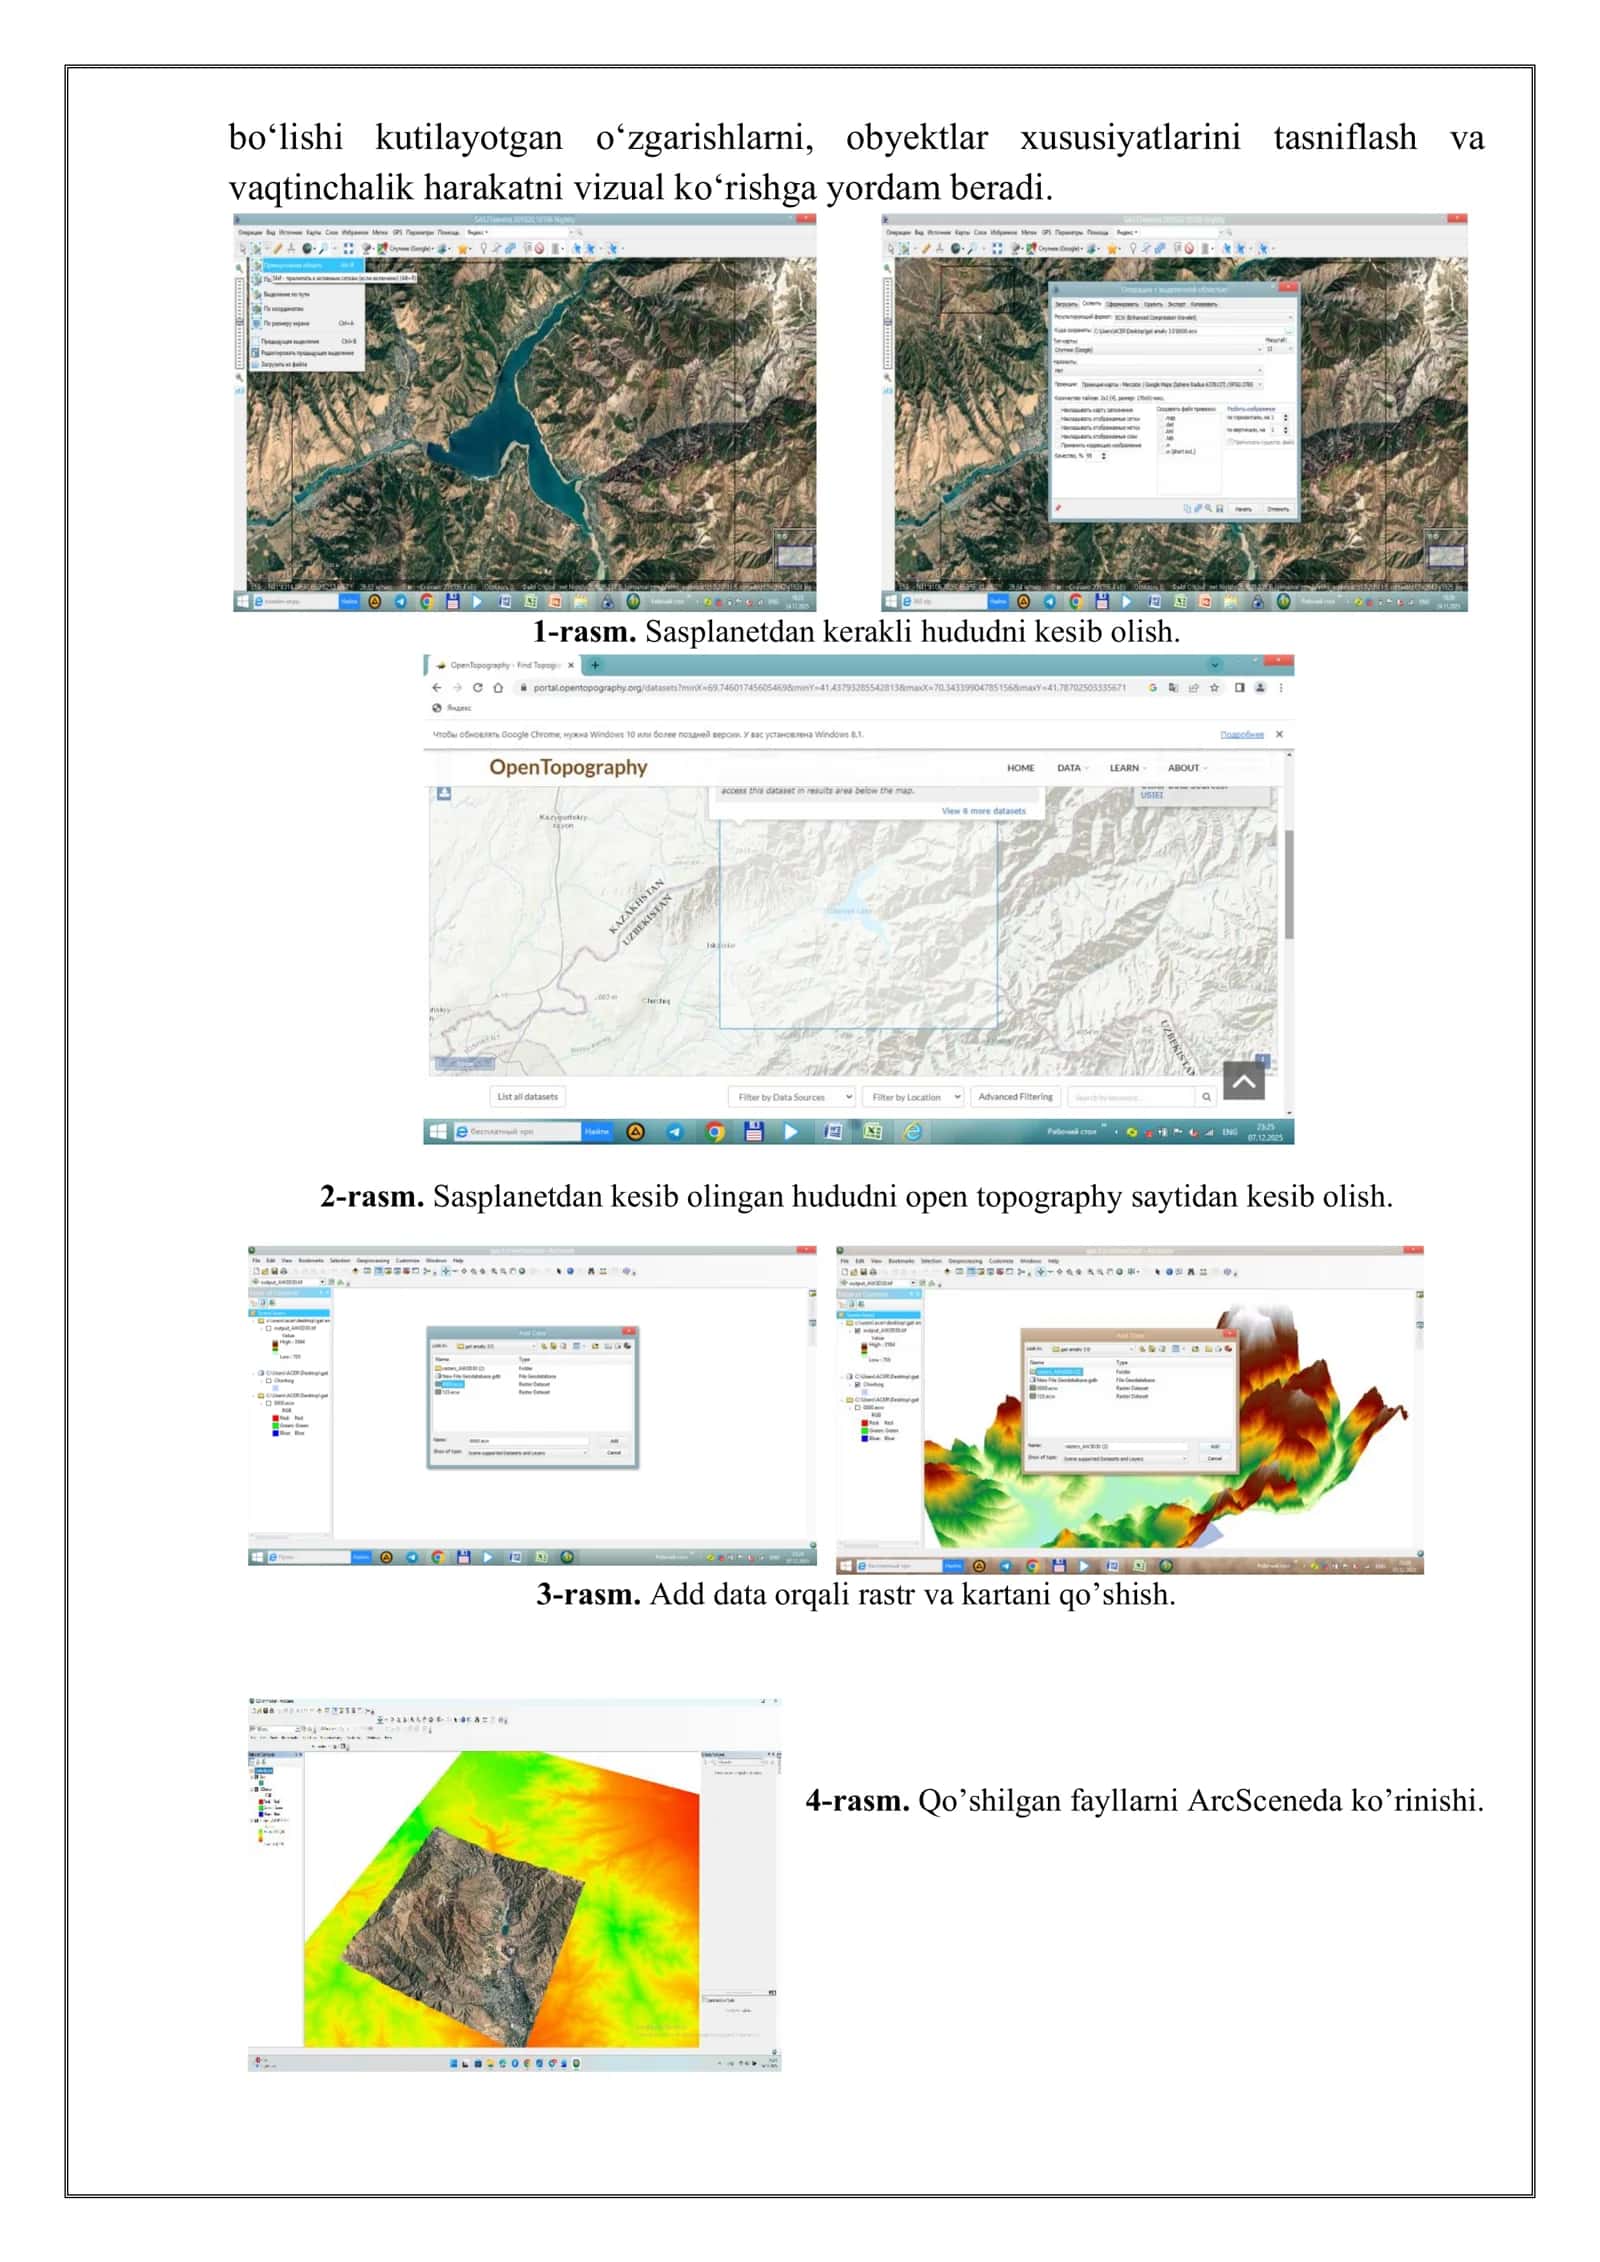
Task: Click the Green band swatch in the terrain ArcScene contents
Action: pyautogui.click(x=864, y=1430)
